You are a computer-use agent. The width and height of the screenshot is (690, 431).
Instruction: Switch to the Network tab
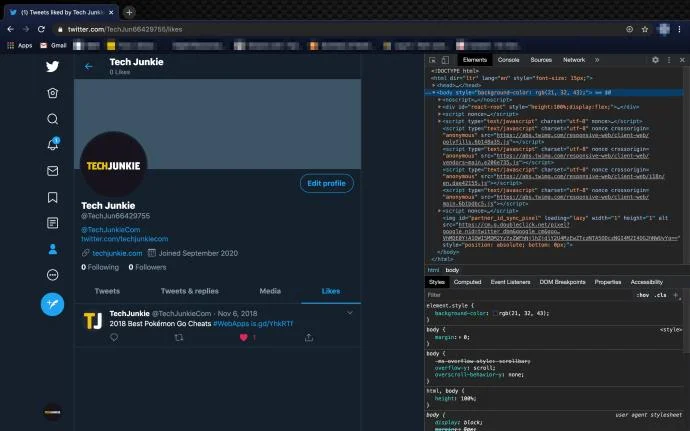point(574,60)
